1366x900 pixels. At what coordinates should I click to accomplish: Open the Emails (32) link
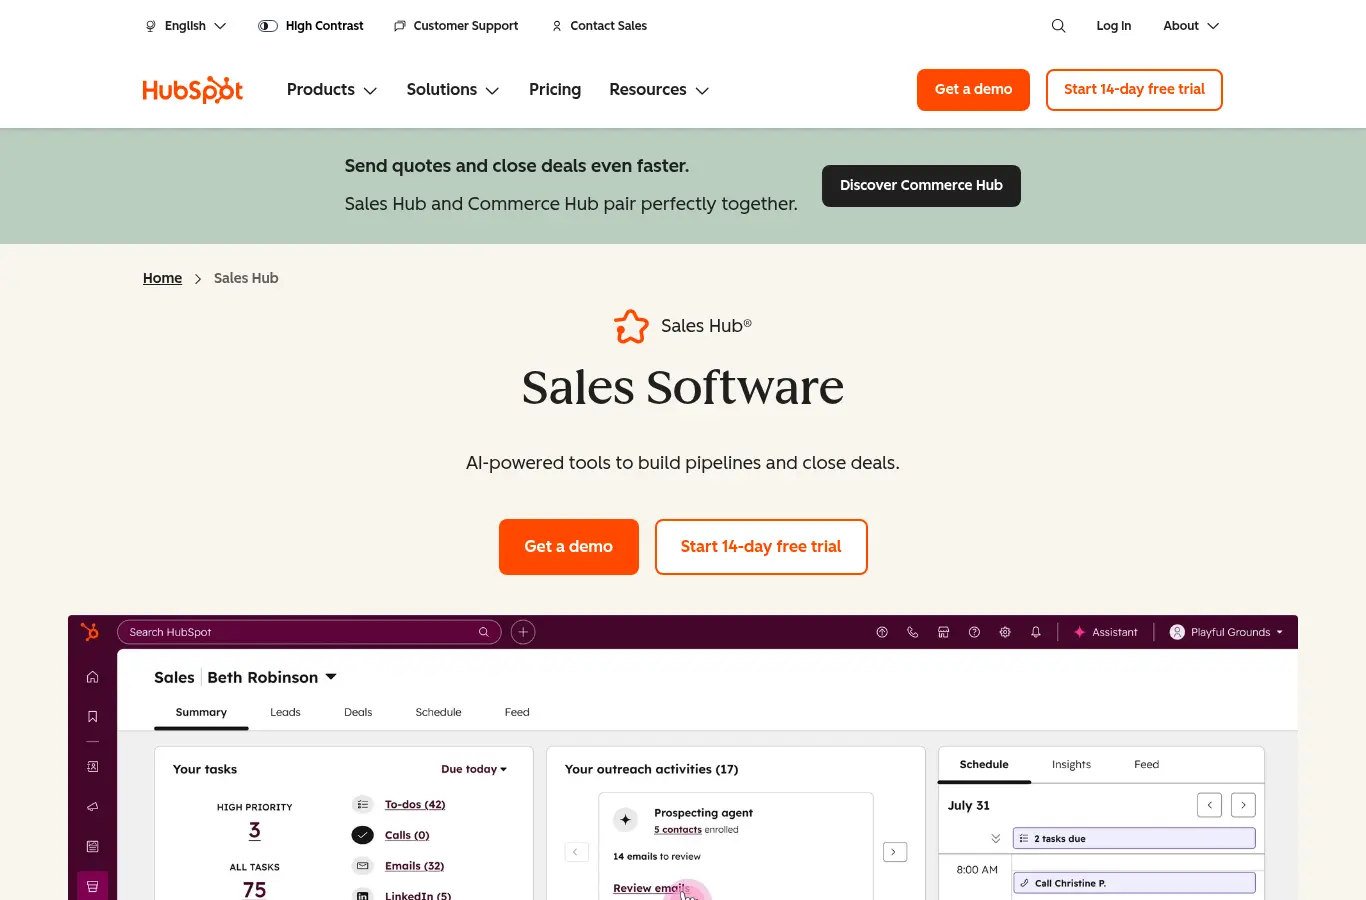(x=414, y=866)
